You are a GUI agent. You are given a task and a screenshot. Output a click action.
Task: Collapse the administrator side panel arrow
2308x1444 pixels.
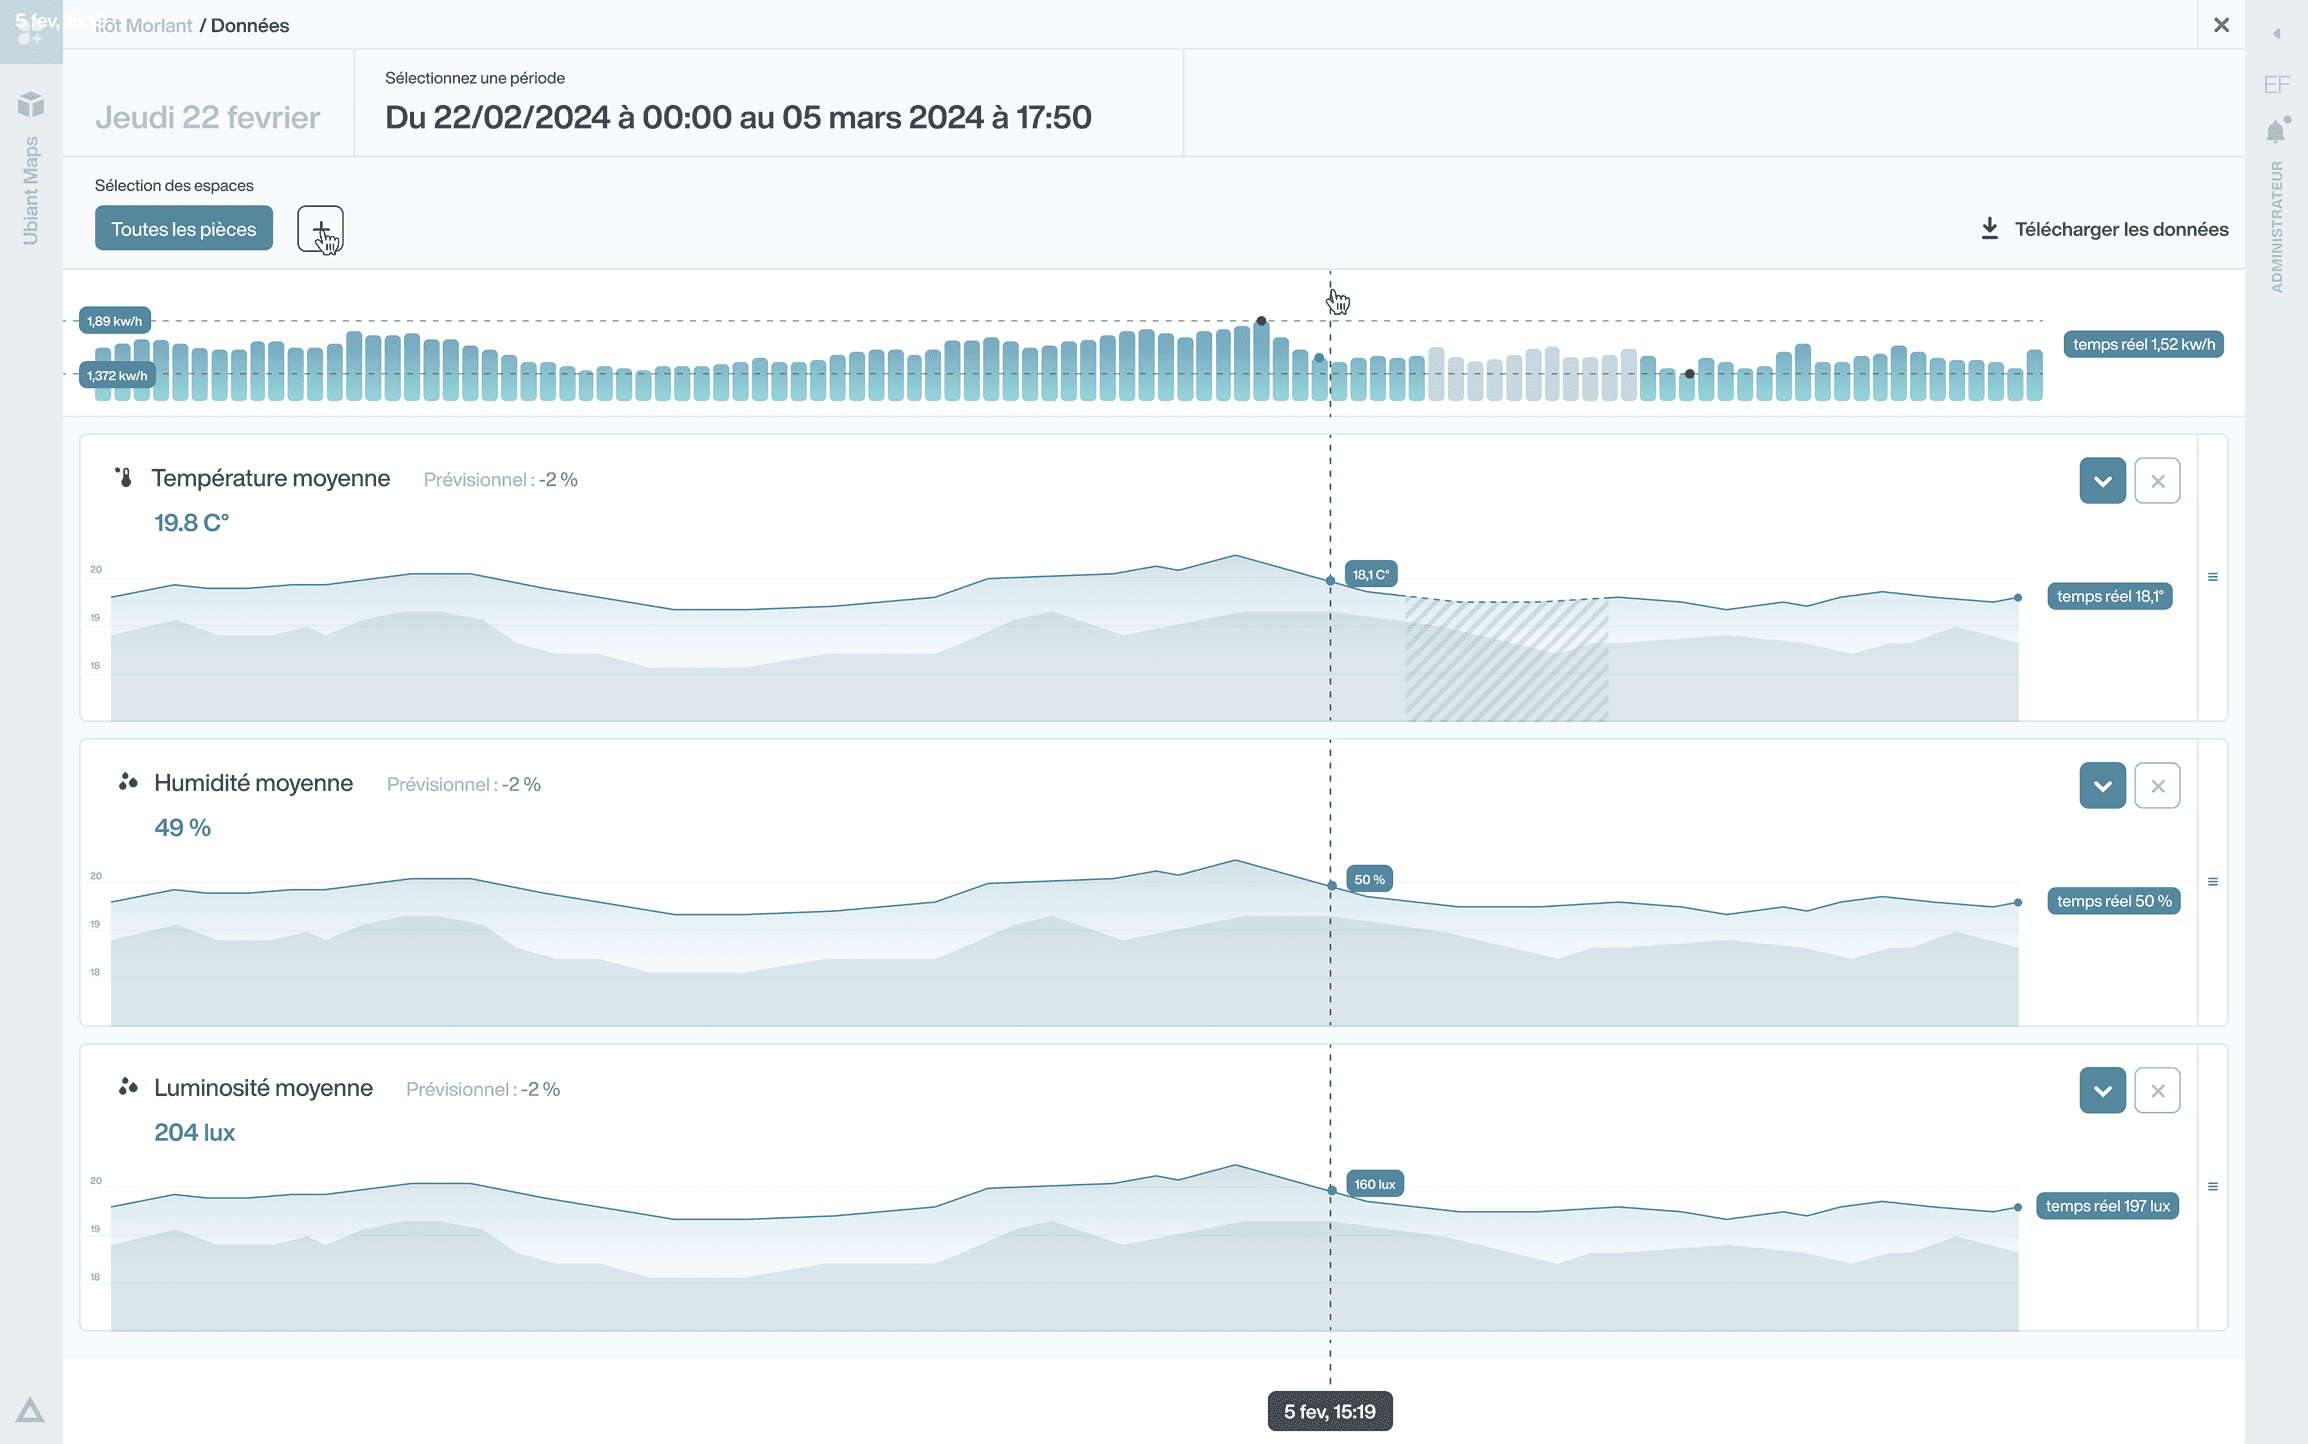point(2276,34)
